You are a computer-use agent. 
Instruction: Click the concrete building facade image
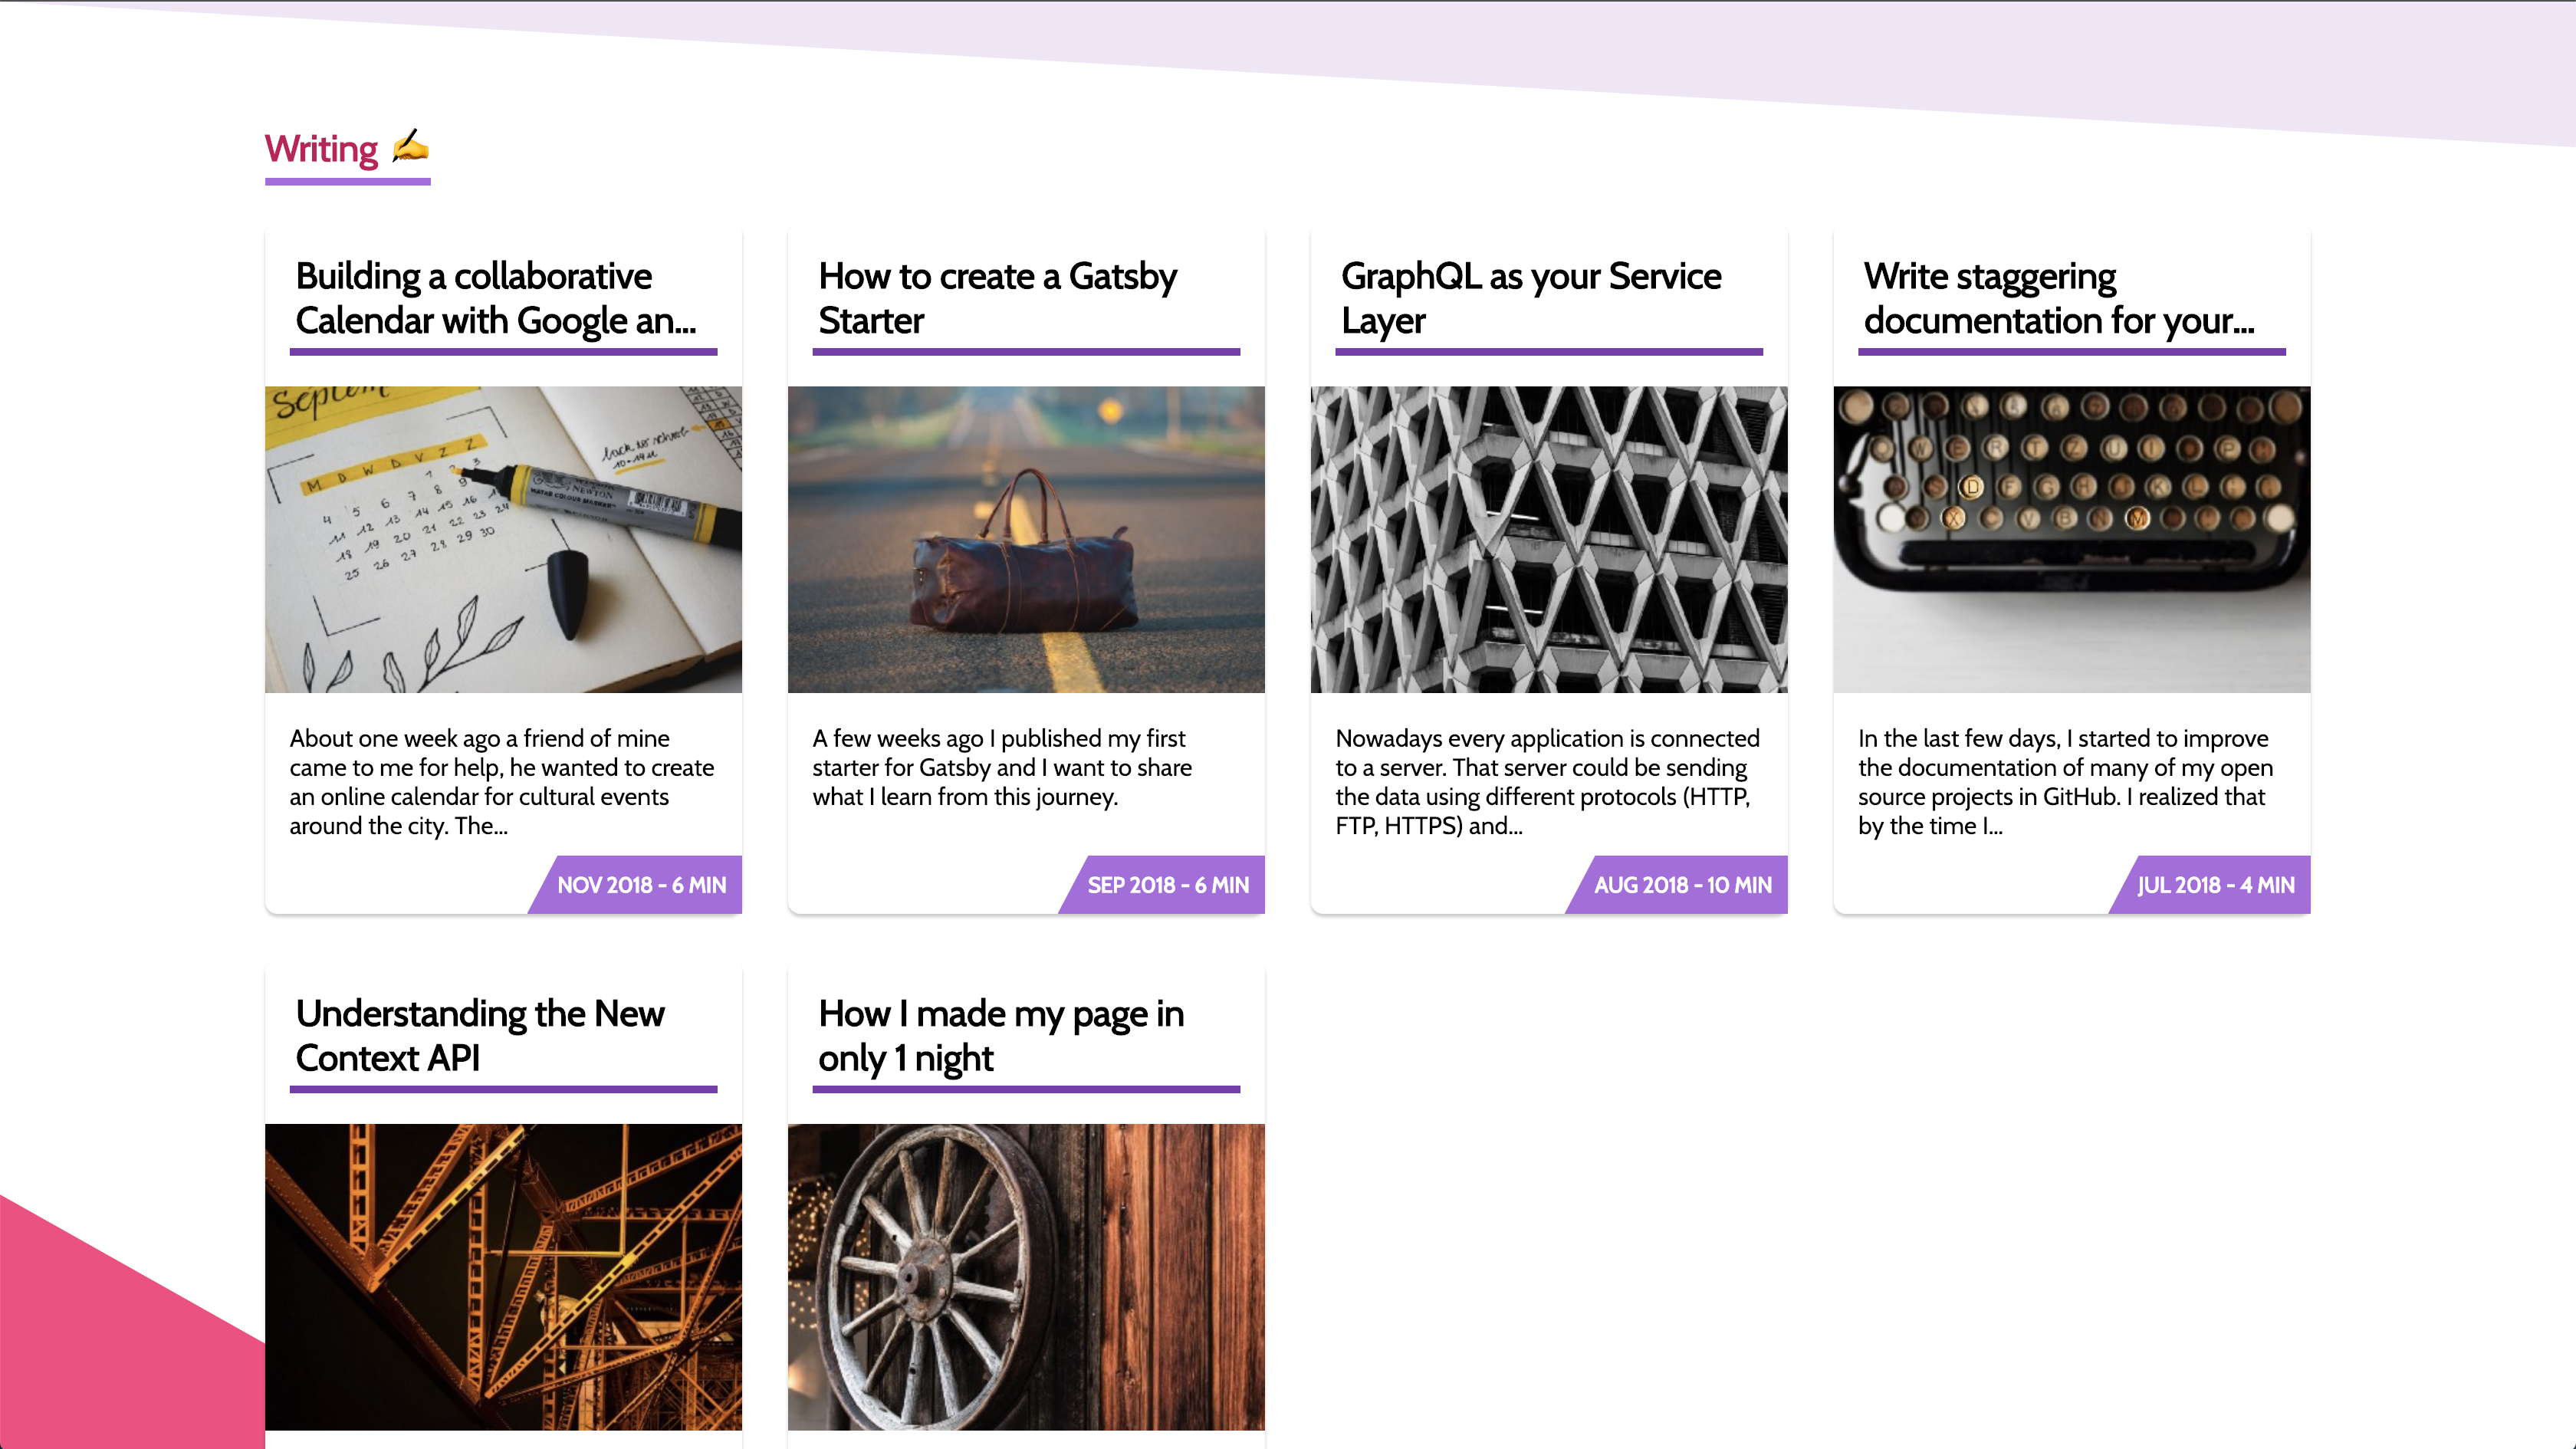coord(1548,539)
